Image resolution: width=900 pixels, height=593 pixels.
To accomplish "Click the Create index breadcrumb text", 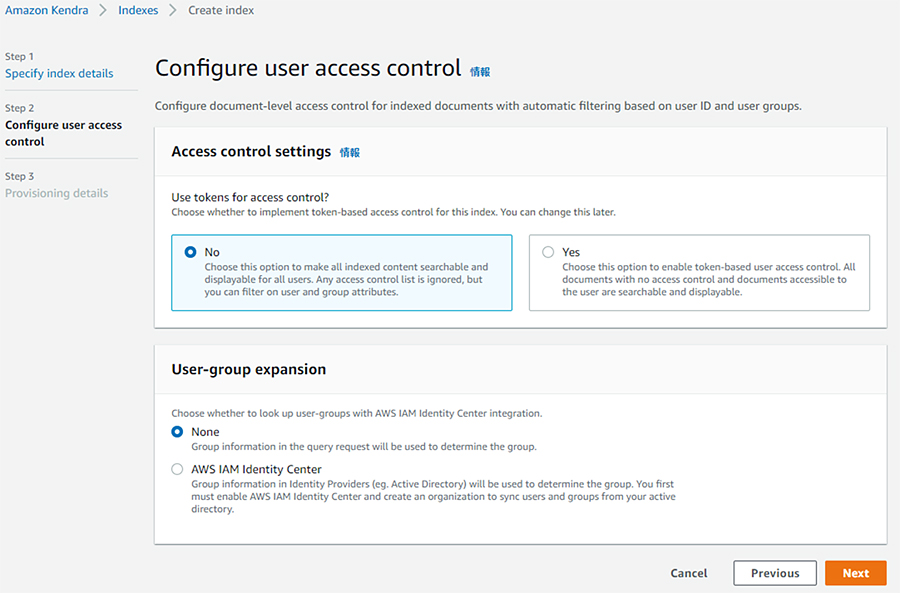I will click(221, 10).
